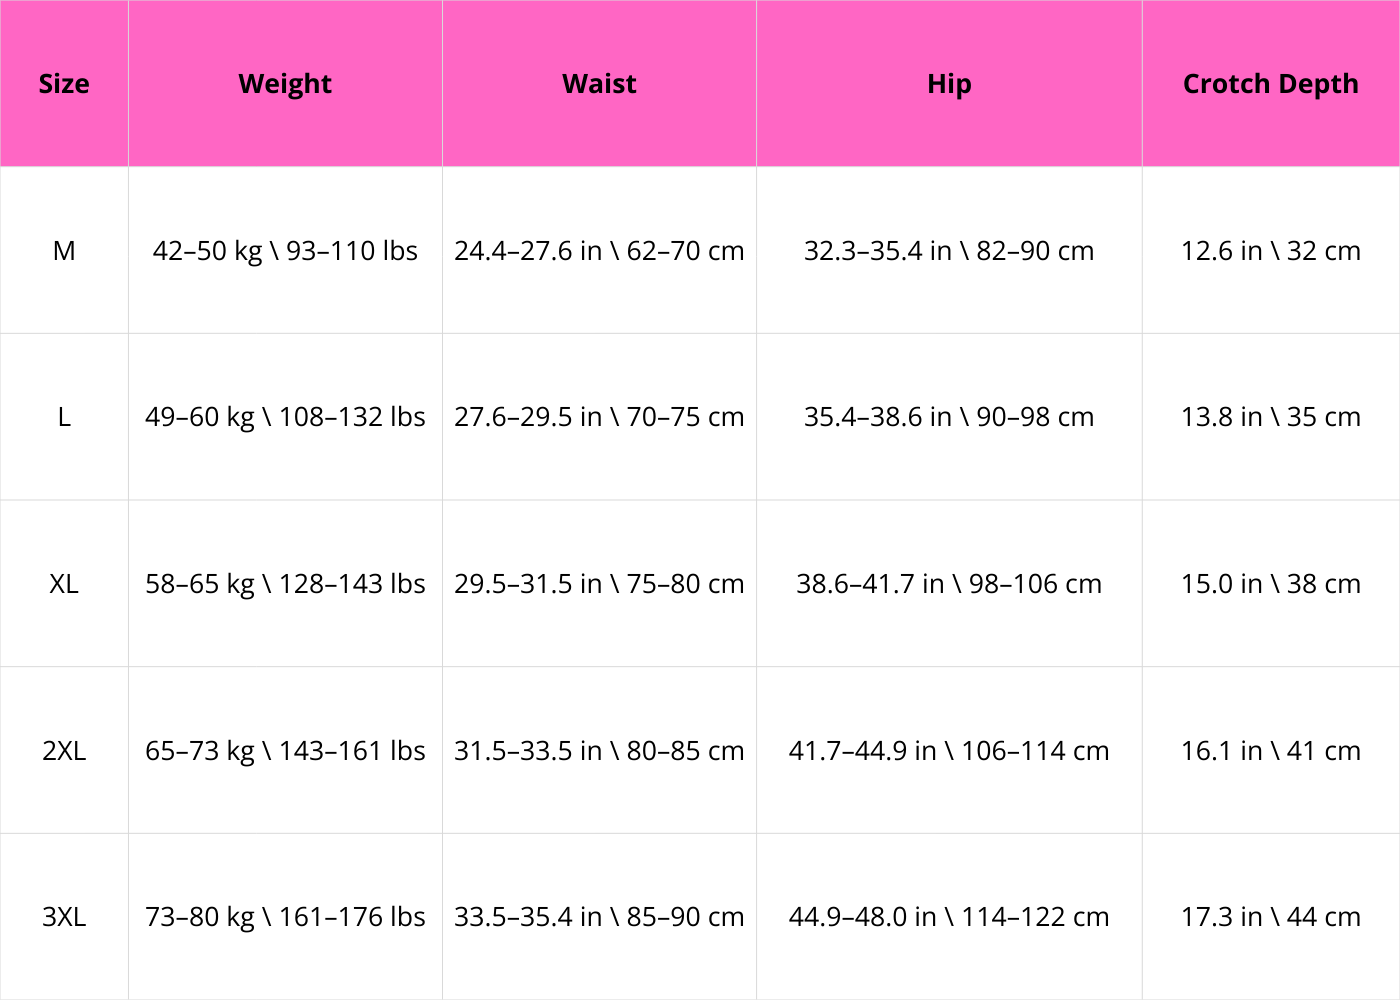Click the 35.4–38.6 in hip cell
Image resolution: width=1400 pixels, height=1000 pixels.
(x=949, y=417)
